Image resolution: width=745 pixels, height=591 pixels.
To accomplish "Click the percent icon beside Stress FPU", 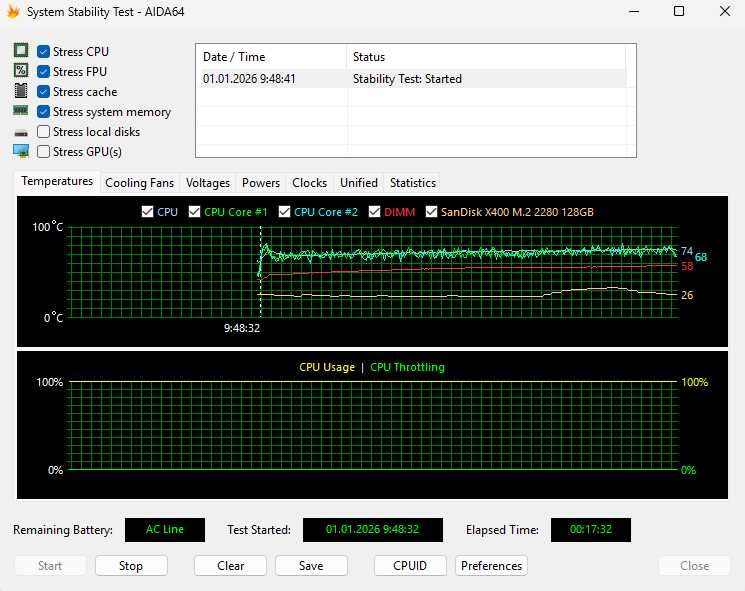I will point(20,70).
